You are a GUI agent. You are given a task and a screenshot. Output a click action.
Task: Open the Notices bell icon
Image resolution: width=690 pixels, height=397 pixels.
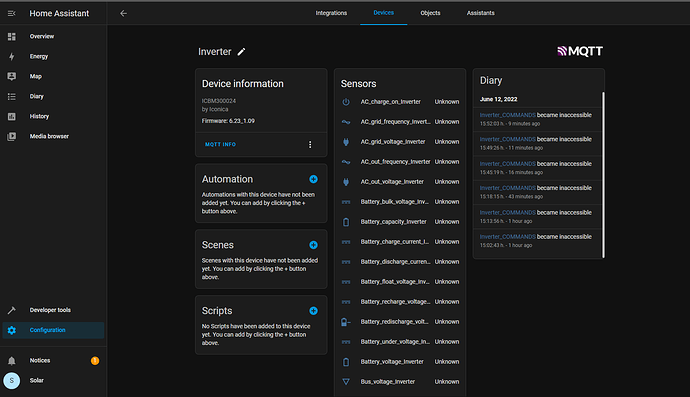click(11, 360)
